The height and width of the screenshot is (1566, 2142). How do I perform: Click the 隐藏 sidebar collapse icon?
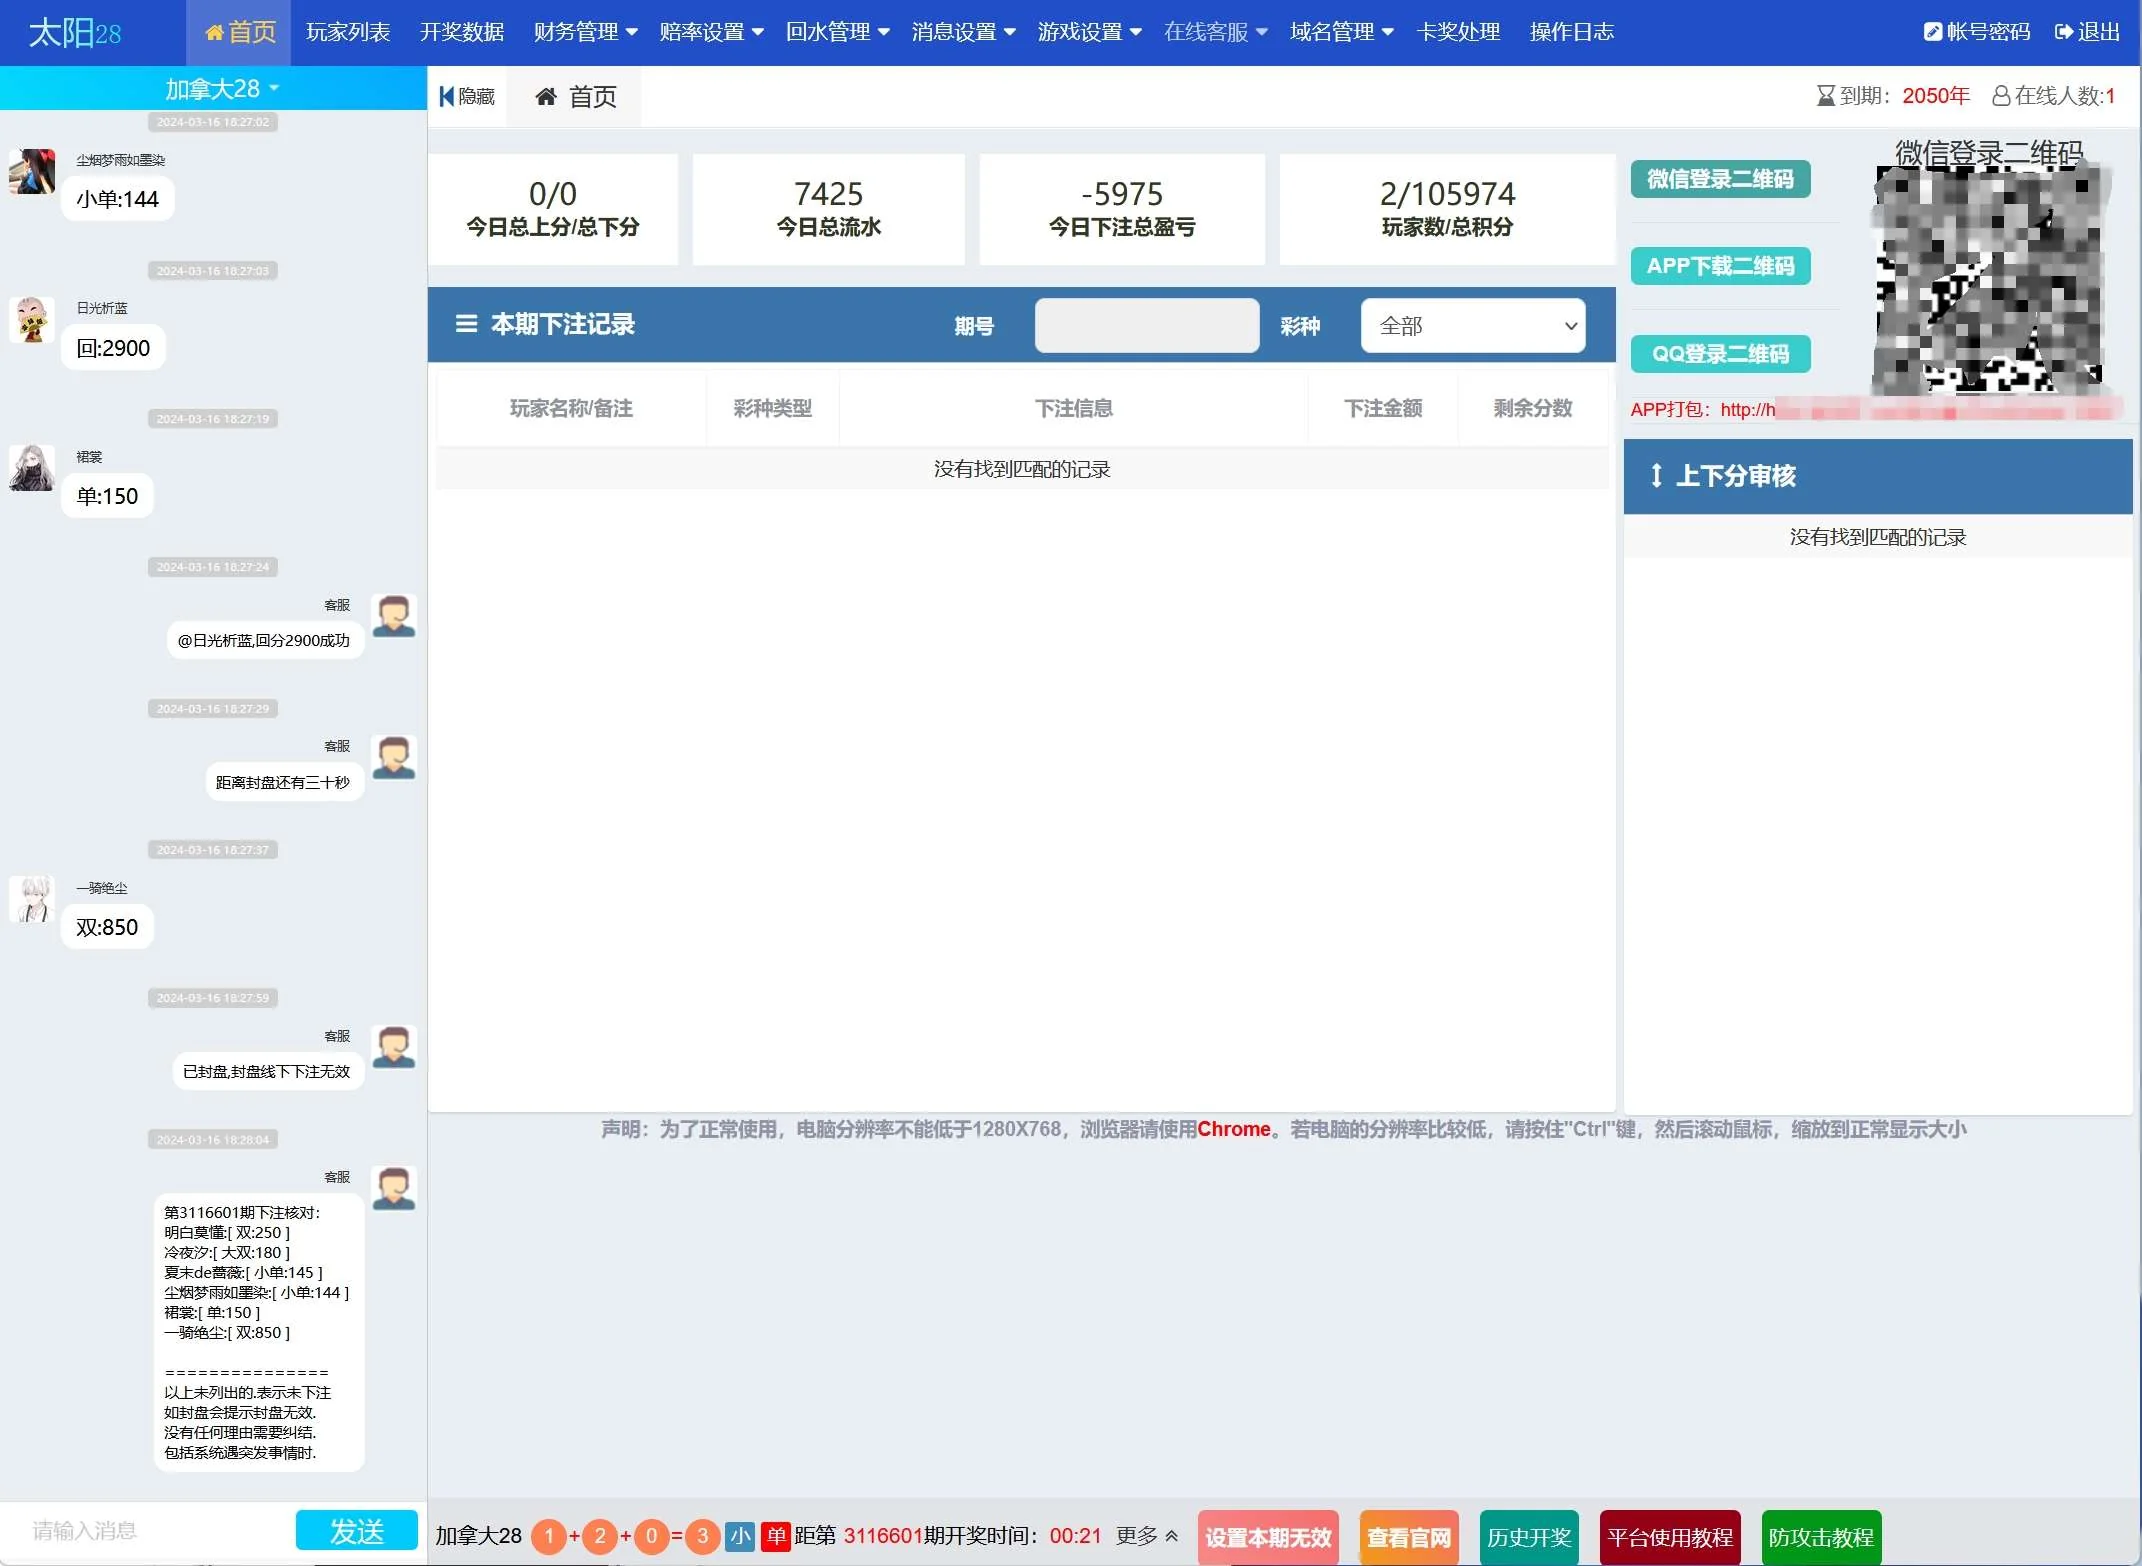click(x=446, y=96)
